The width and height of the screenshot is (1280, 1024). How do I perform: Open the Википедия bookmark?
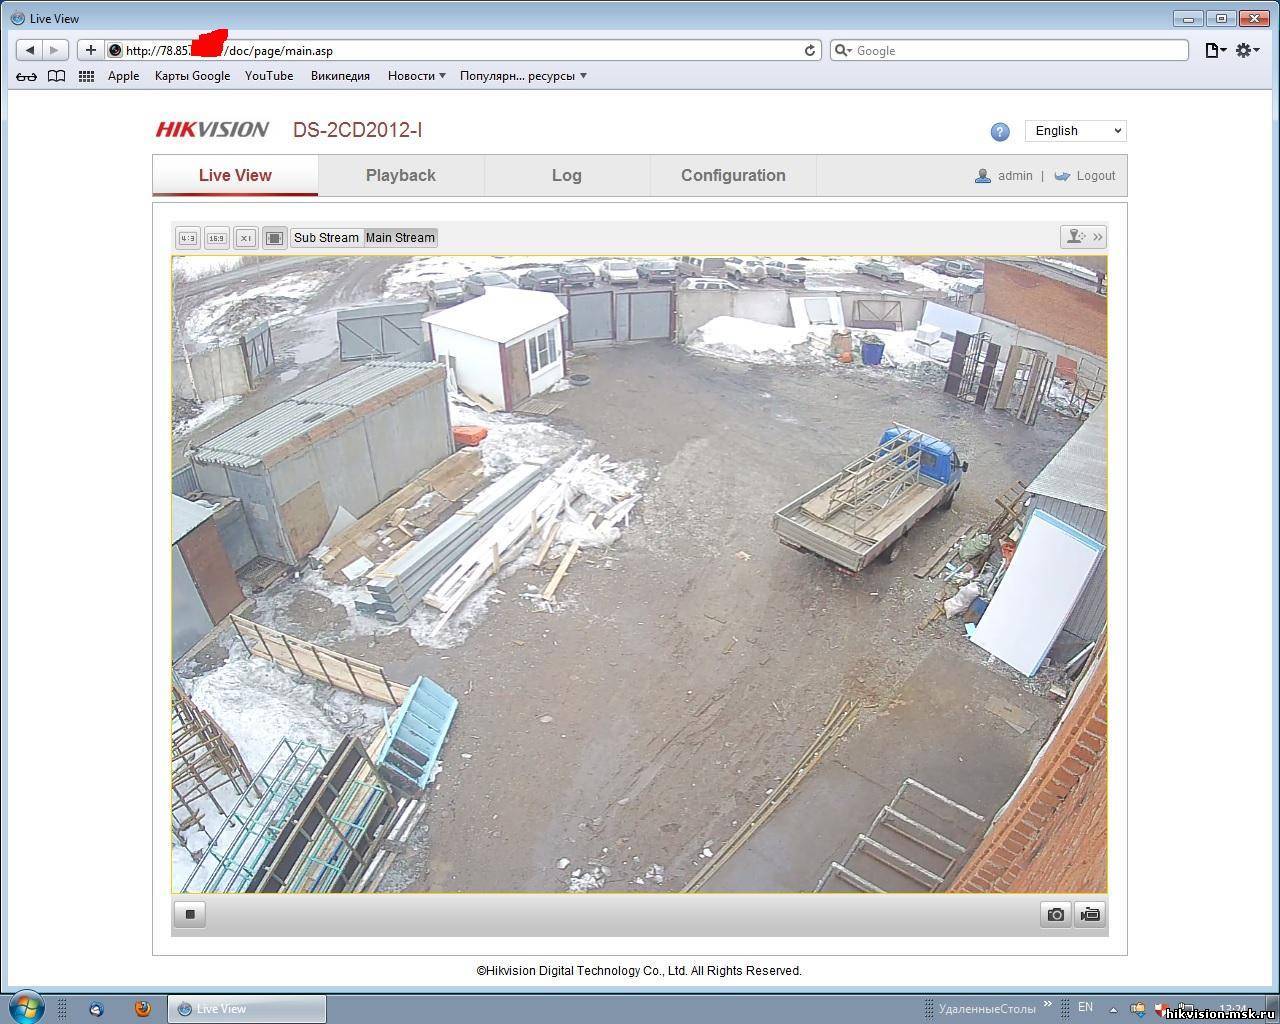(340, 76)
